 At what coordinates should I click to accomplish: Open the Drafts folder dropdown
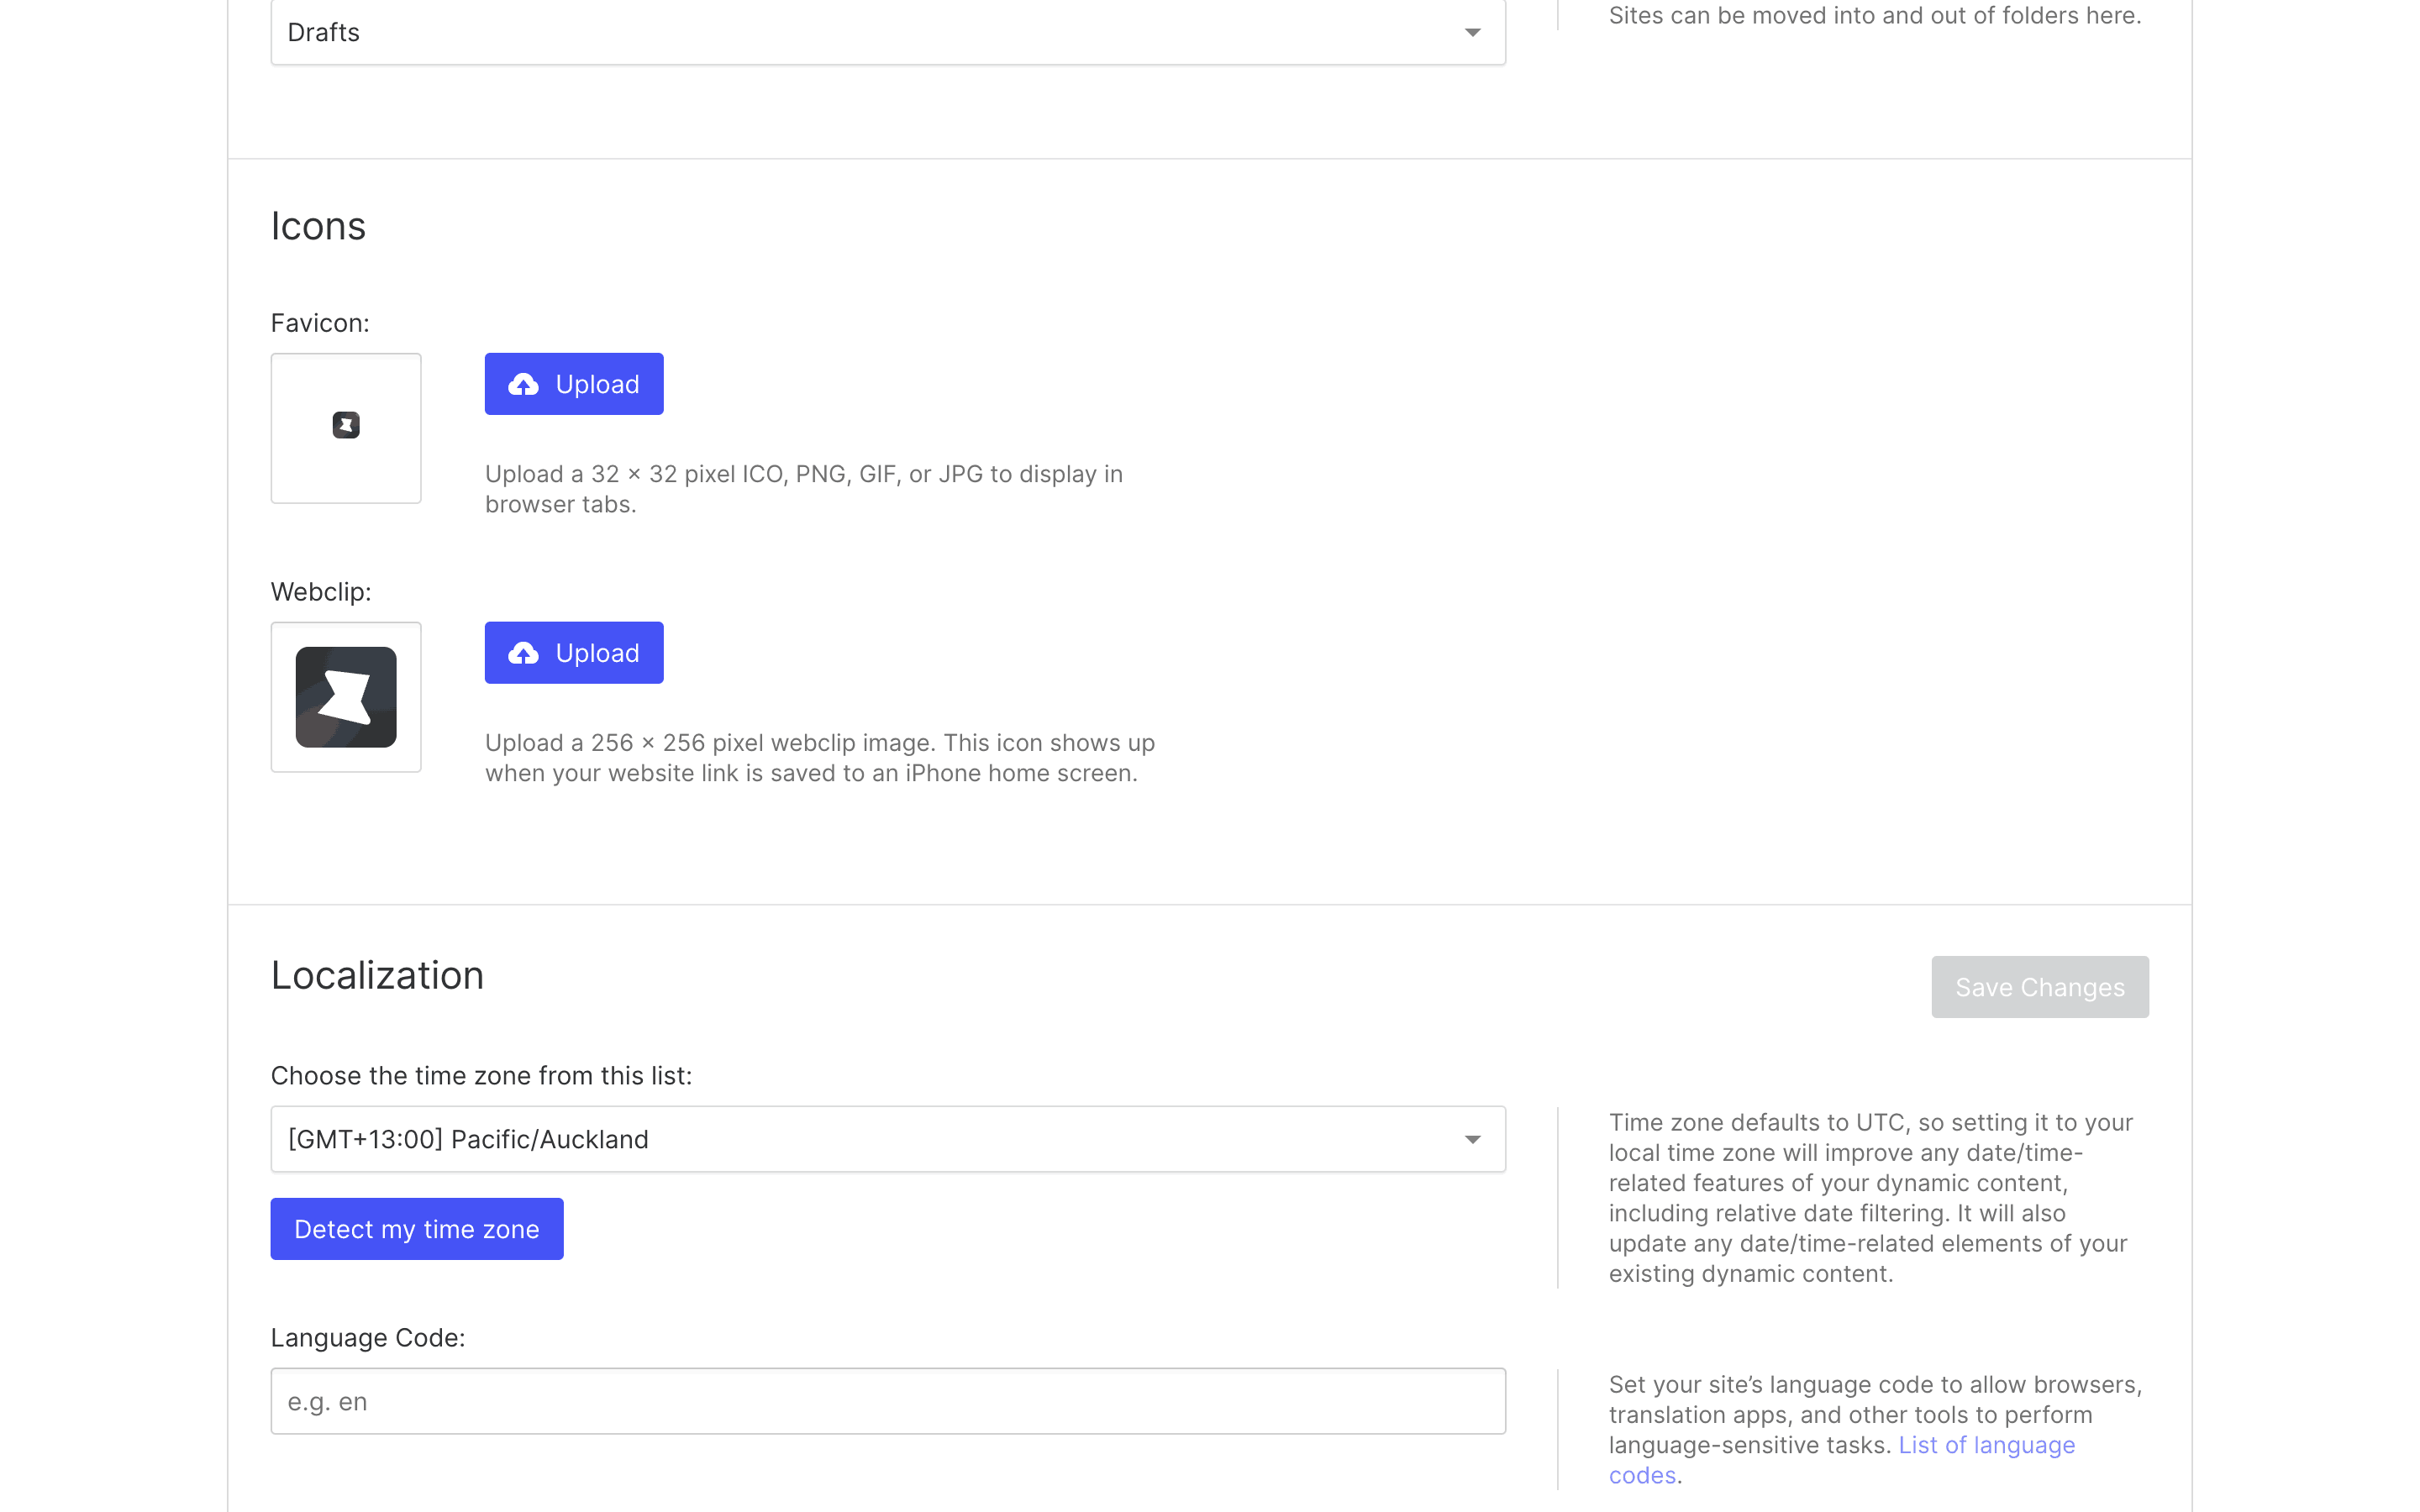(888, 32)
